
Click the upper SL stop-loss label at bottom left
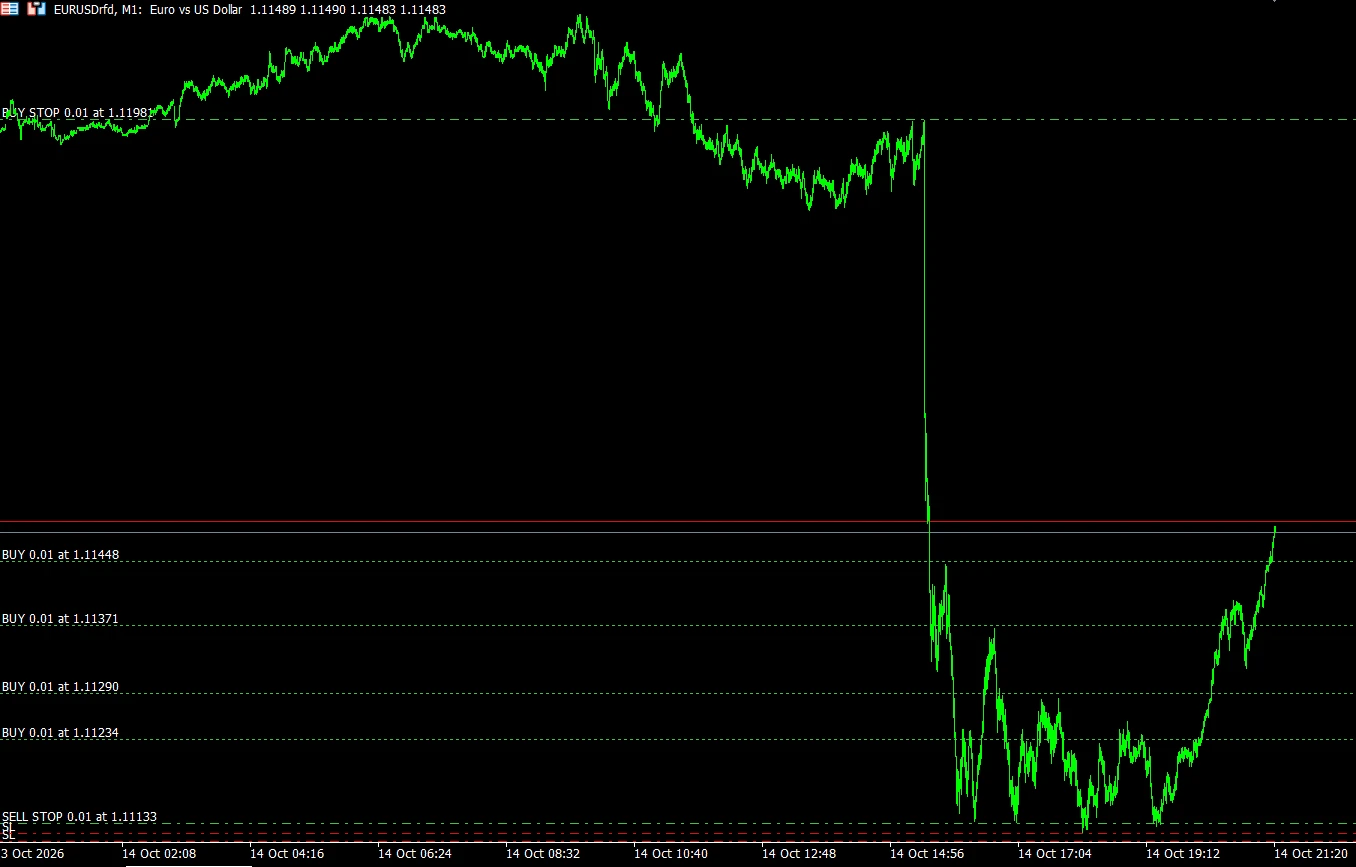coord(8,827)
